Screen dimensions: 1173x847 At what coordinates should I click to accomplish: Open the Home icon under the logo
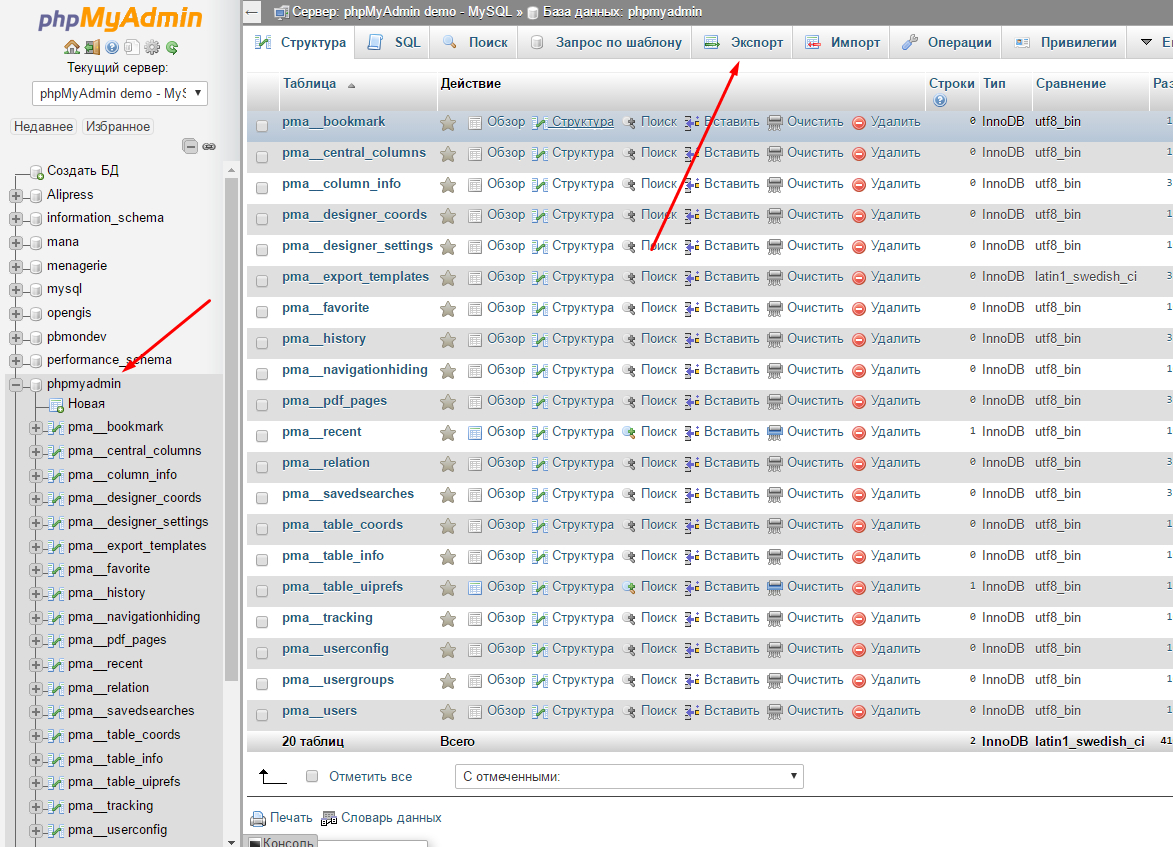[x=72, y=47]
